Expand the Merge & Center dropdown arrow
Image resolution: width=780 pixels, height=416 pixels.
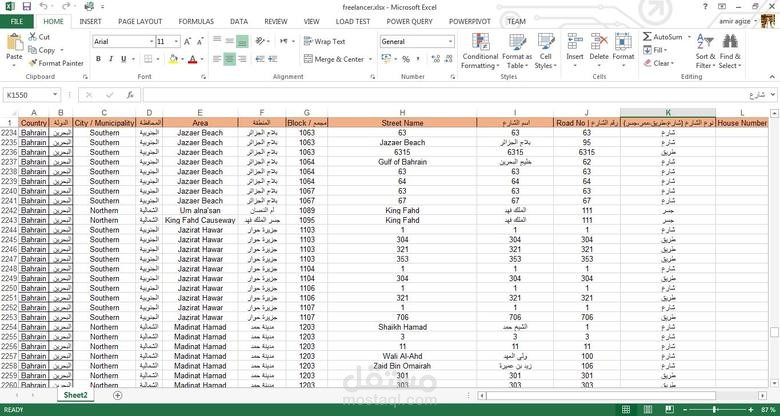370,59
